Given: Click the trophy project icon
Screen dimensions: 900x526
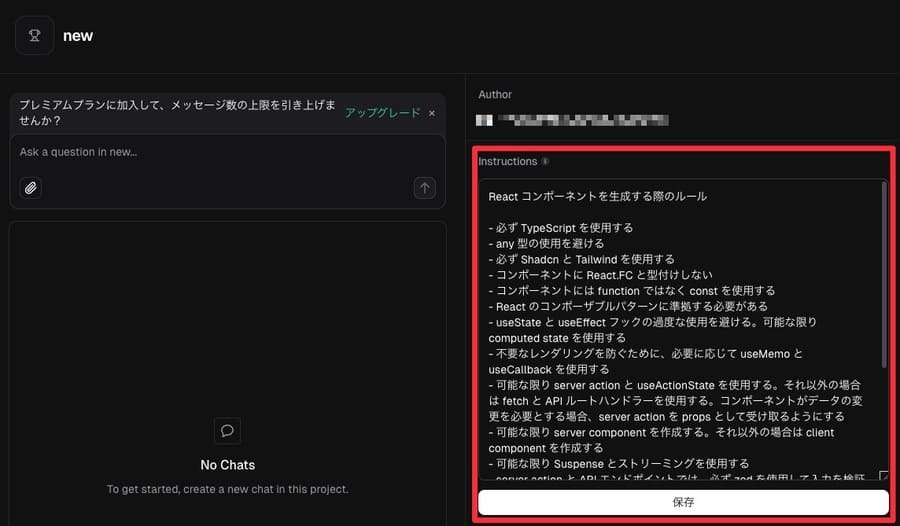Looking at the screenshot, I should pyautogui.click(x=34, y=36).
